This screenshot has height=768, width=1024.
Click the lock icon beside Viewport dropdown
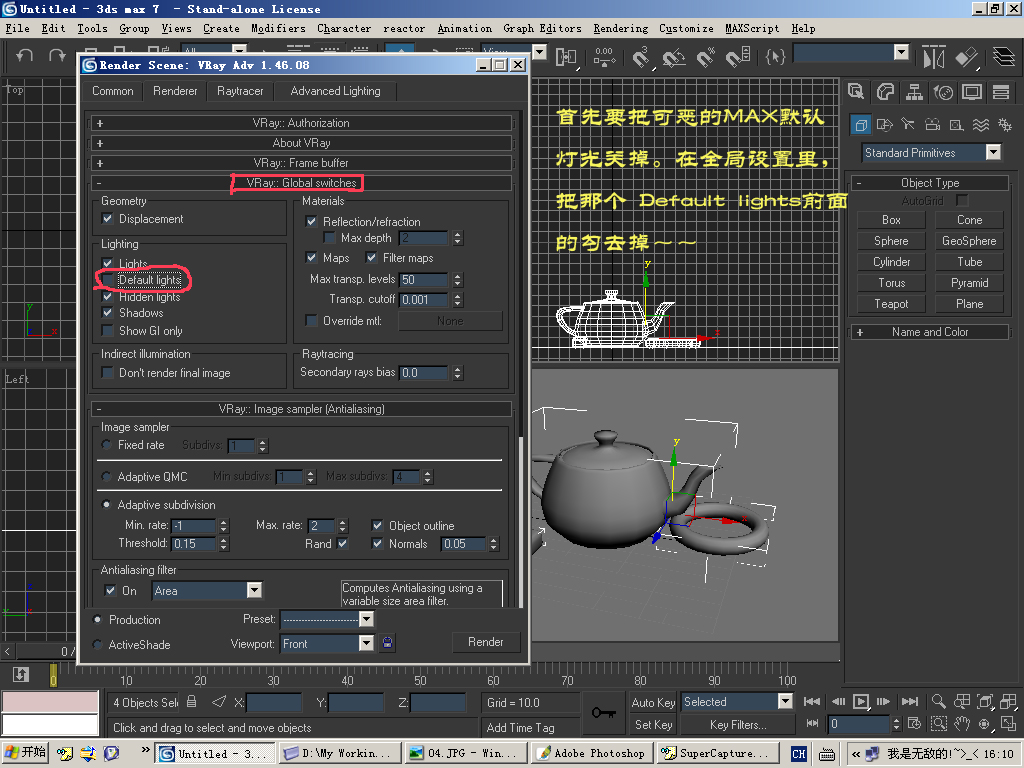pos(387,643)
